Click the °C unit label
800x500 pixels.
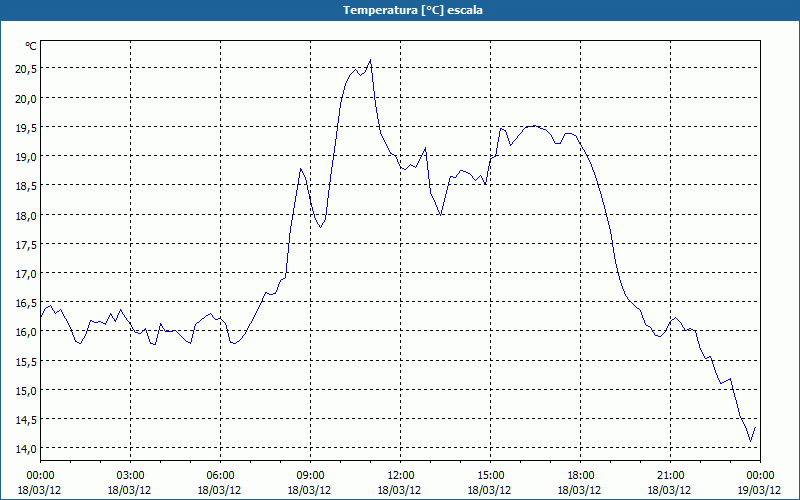pyautogui.click(x=31, y=46)
